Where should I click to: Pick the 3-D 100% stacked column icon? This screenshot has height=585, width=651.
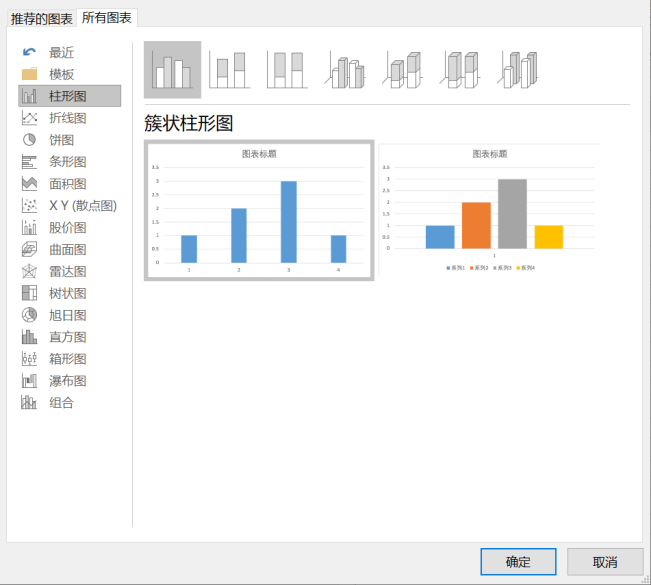click(462, 70)
